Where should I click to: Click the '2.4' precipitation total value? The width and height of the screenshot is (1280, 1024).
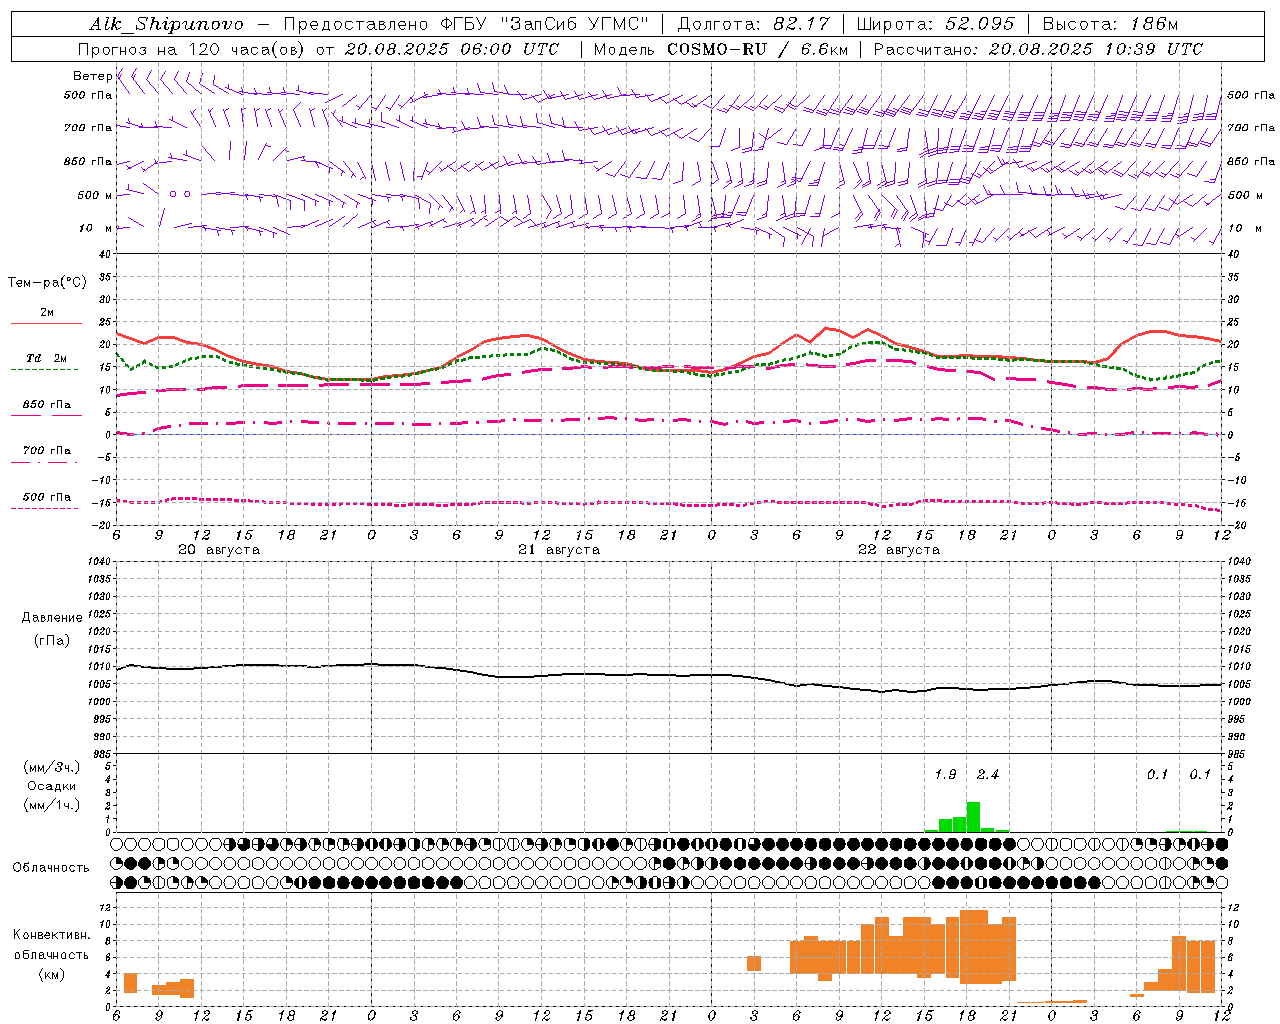click(x=988, y=775)
